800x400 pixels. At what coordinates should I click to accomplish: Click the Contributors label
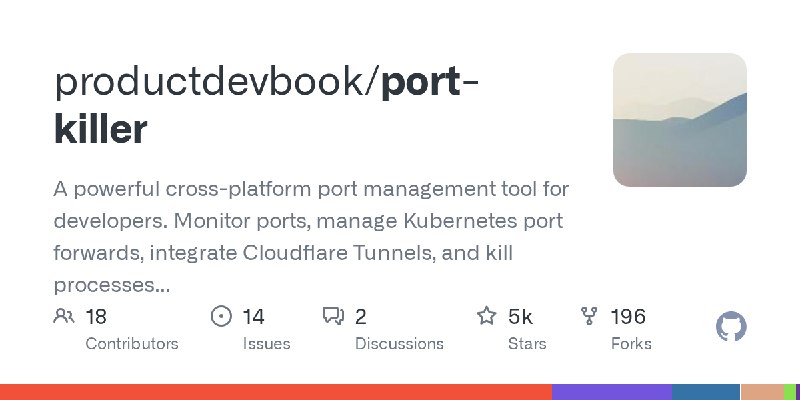click(132, 344)
